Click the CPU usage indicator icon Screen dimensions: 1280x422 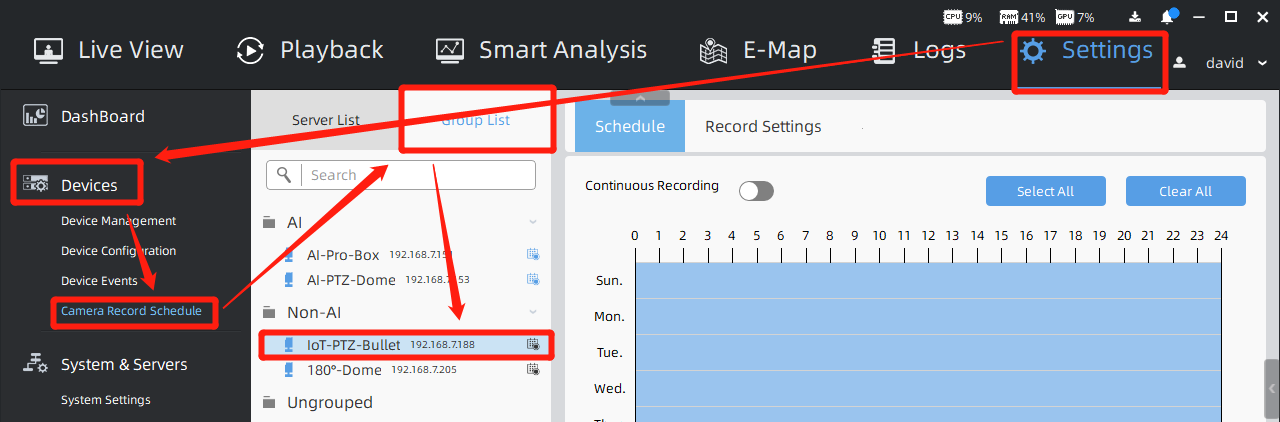point(953,17)
